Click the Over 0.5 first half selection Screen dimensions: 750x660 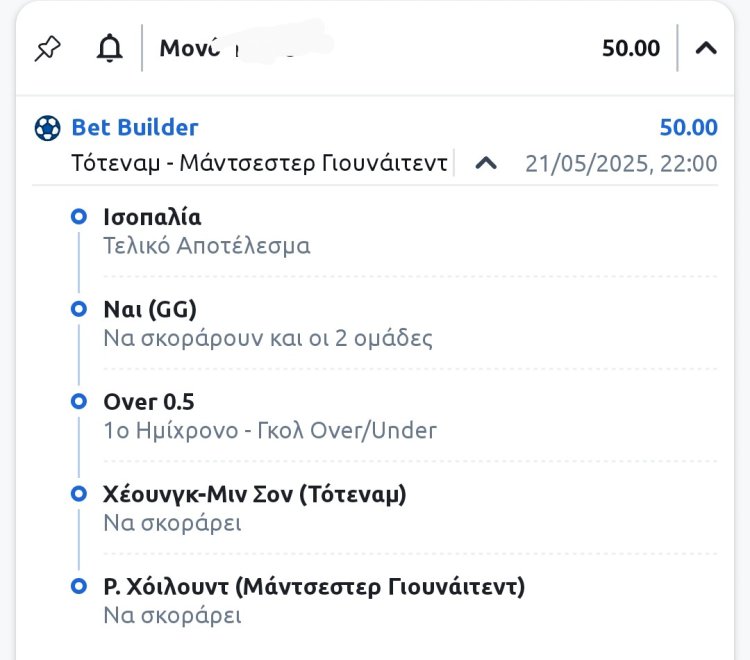point(149,402)
